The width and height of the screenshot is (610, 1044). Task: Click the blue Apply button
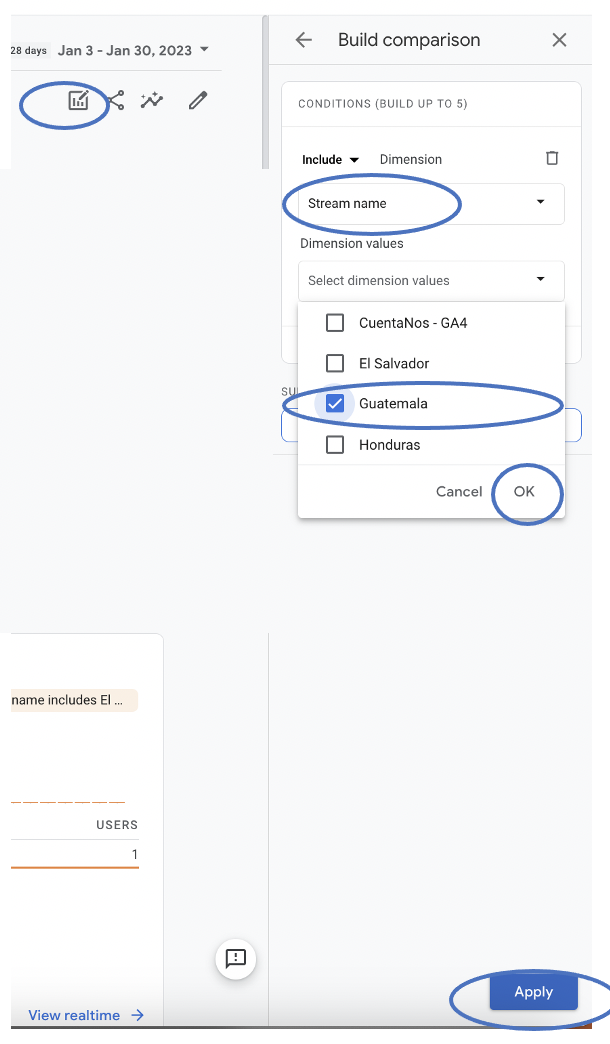[x=533, y=992]
